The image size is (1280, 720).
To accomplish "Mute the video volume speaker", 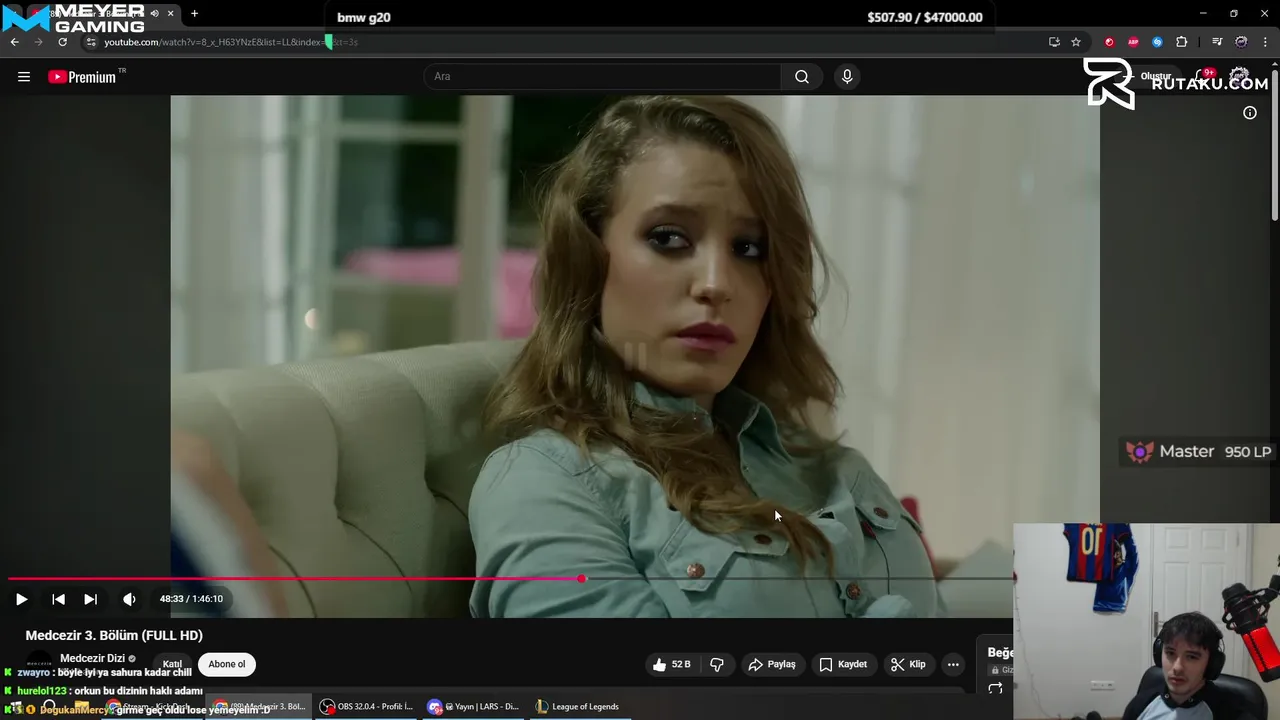I will tap(129, 599).
